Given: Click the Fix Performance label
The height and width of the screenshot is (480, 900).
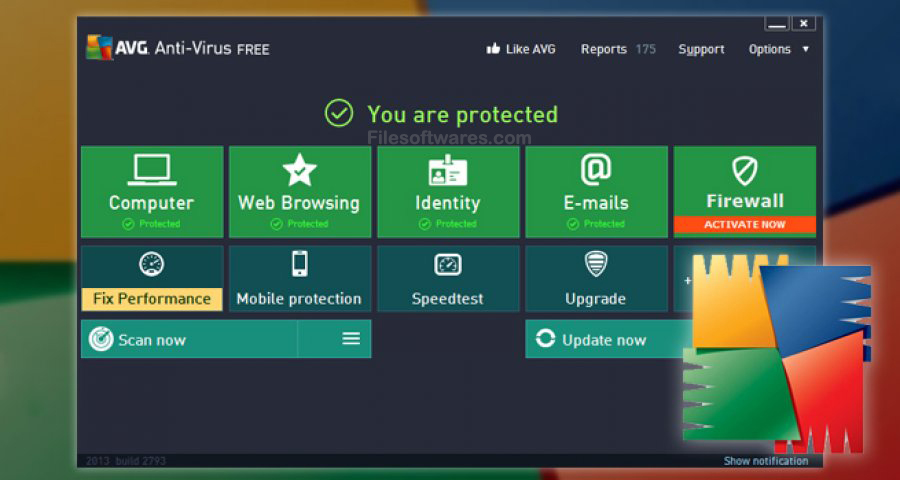Looking at the screenshot, I should click(152, 299).
